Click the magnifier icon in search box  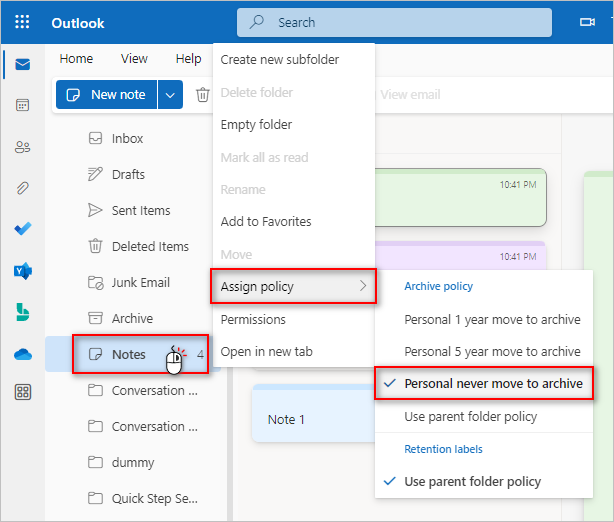tap(257, 22)
